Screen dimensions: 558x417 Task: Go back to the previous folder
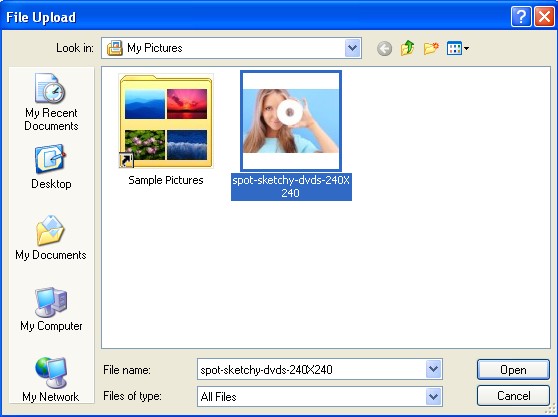[x=384, y=48]
